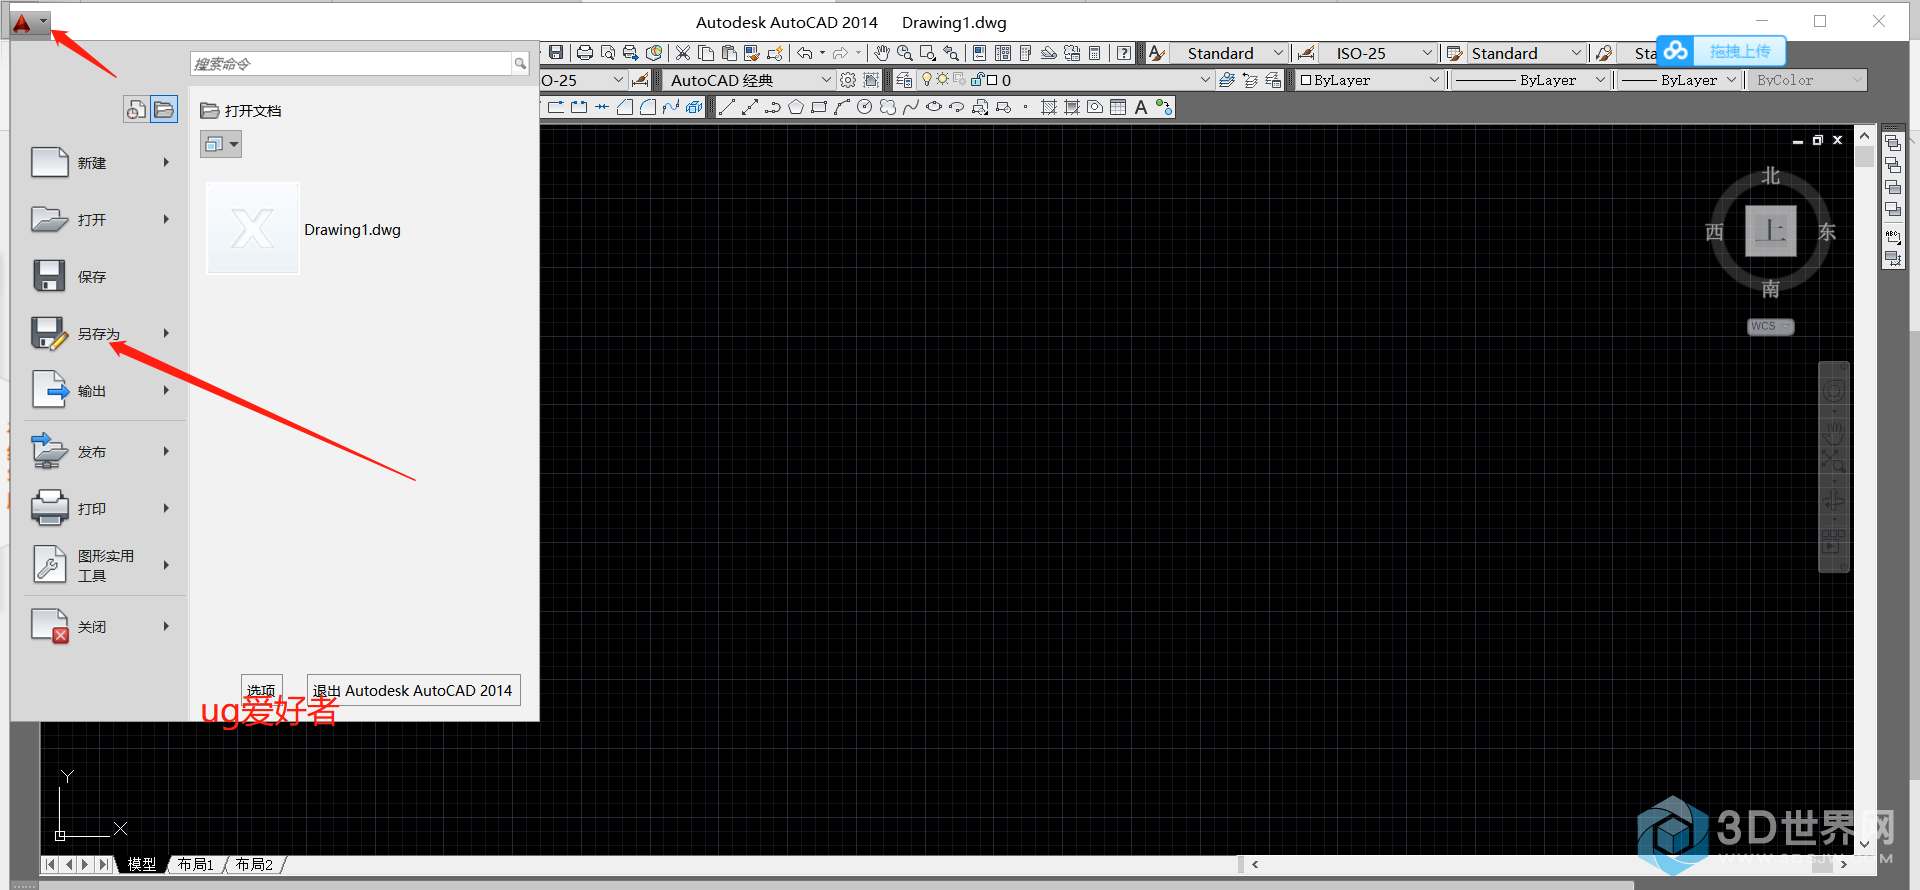Select the polygon drawing tool
This screenshot has width=1920, height=890.
coord(796,107)
